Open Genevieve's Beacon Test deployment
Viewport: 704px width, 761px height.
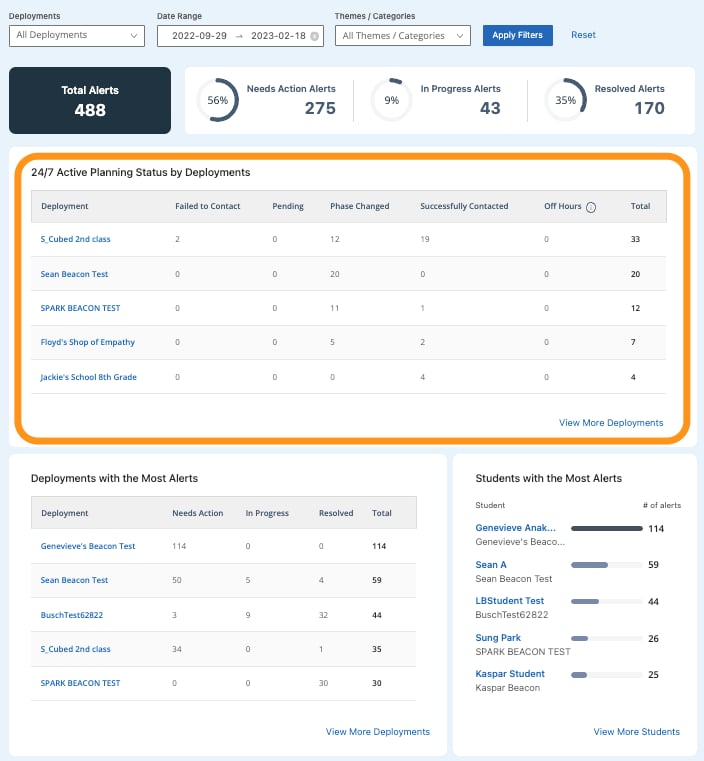[88, 546]
